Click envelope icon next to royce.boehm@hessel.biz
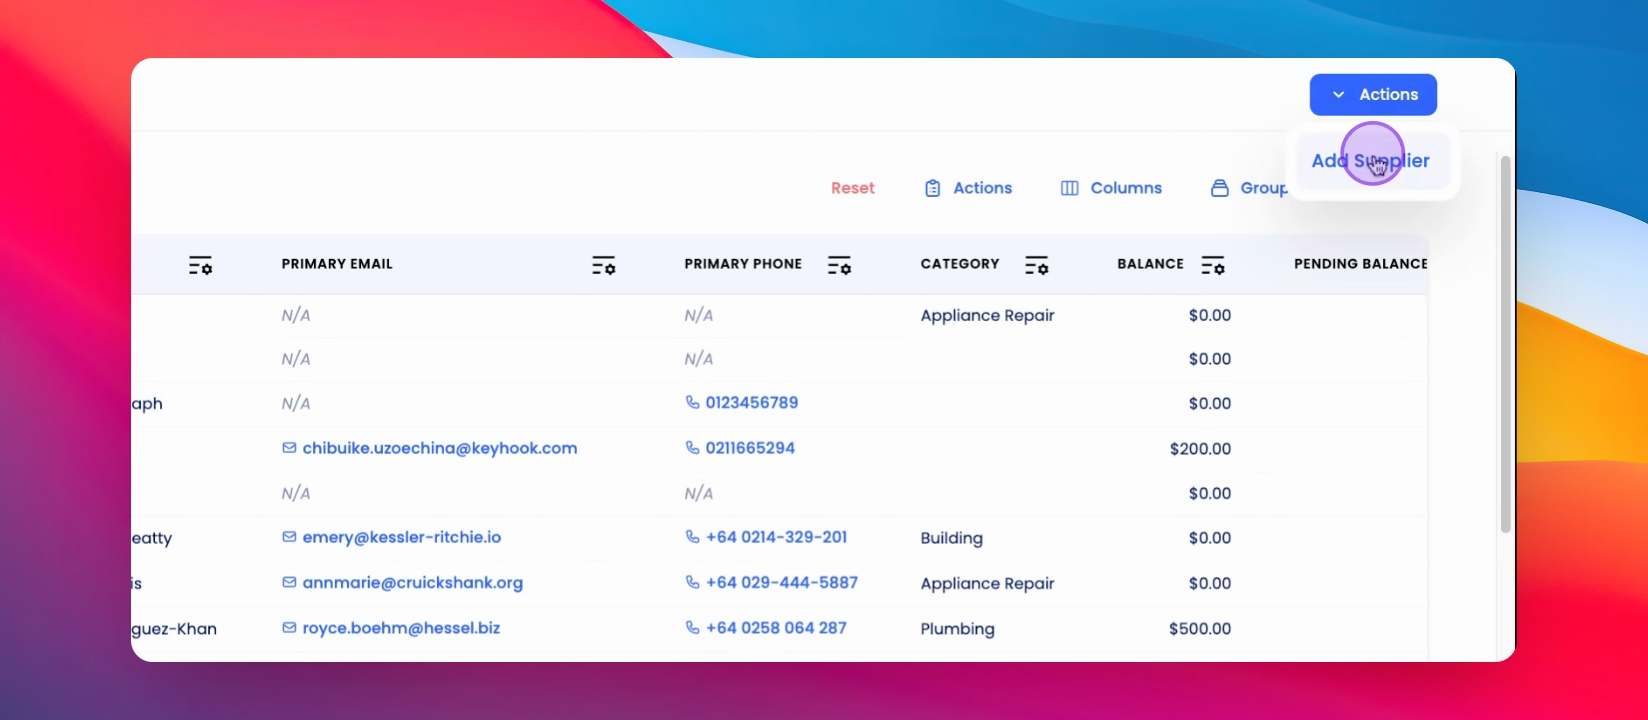The height and width of the screenshot is (720, 1648). point(289,628)
